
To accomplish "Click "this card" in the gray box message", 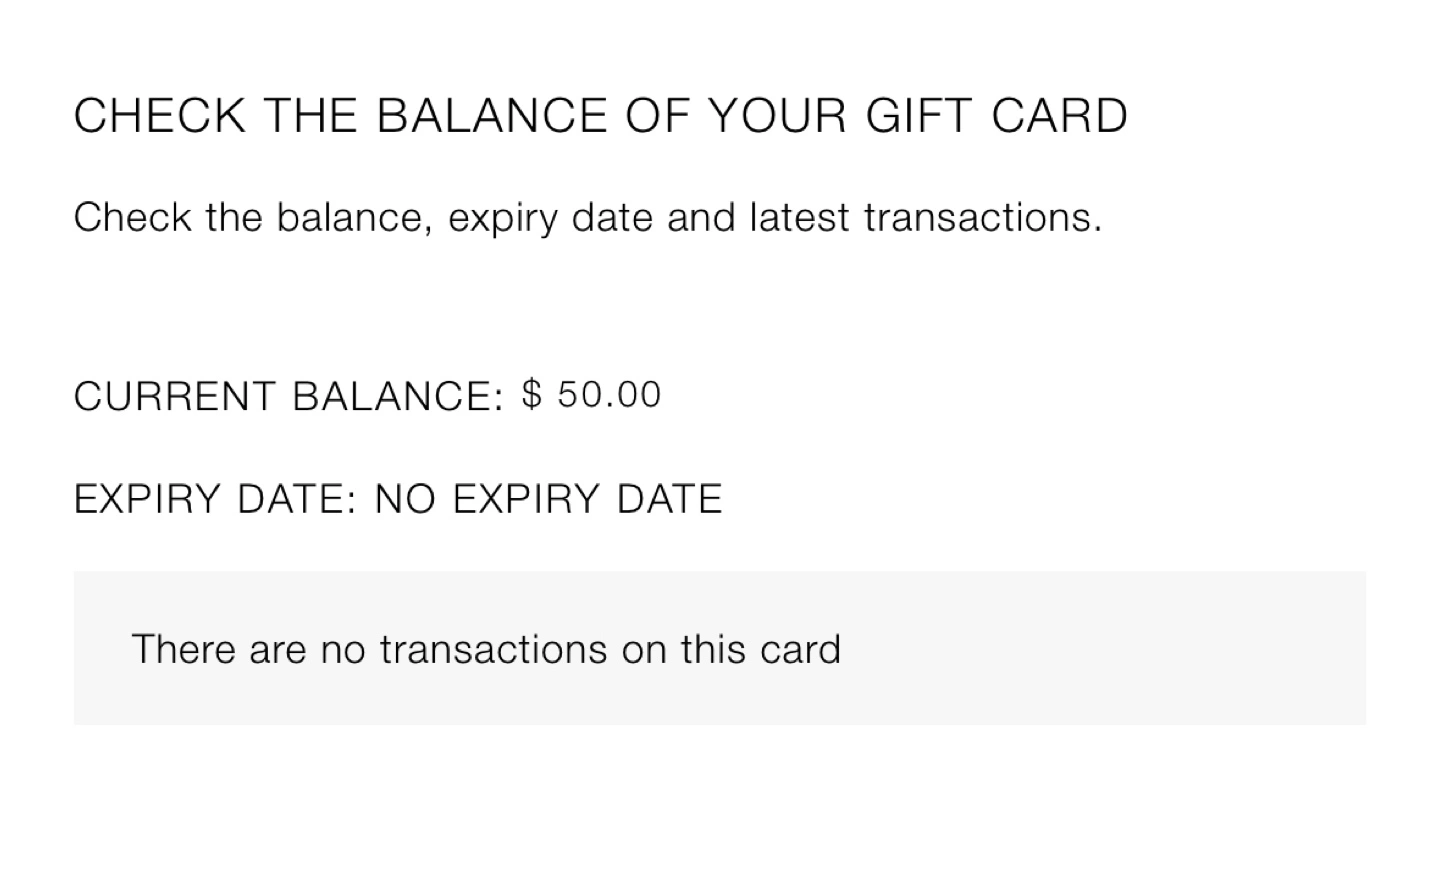I will (760, 650).
